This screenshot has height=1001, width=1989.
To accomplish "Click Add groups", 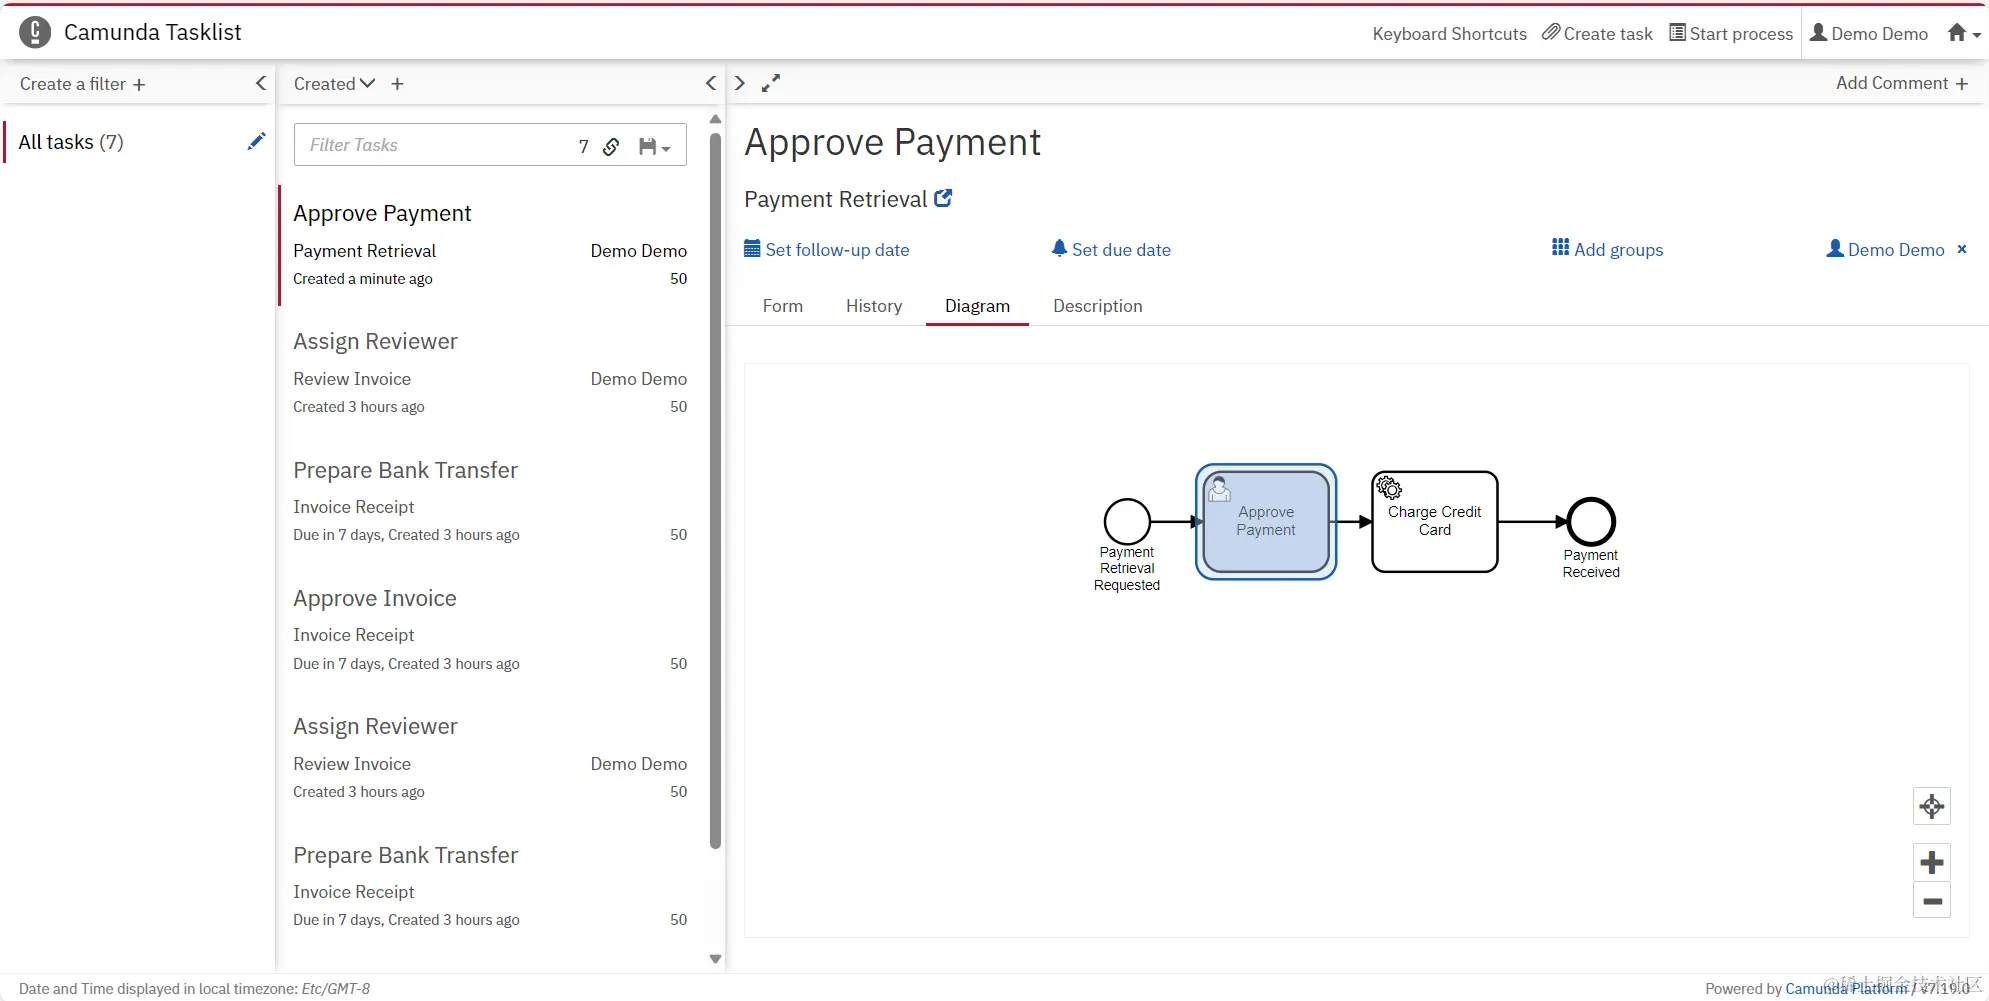I will point(1607,249).
